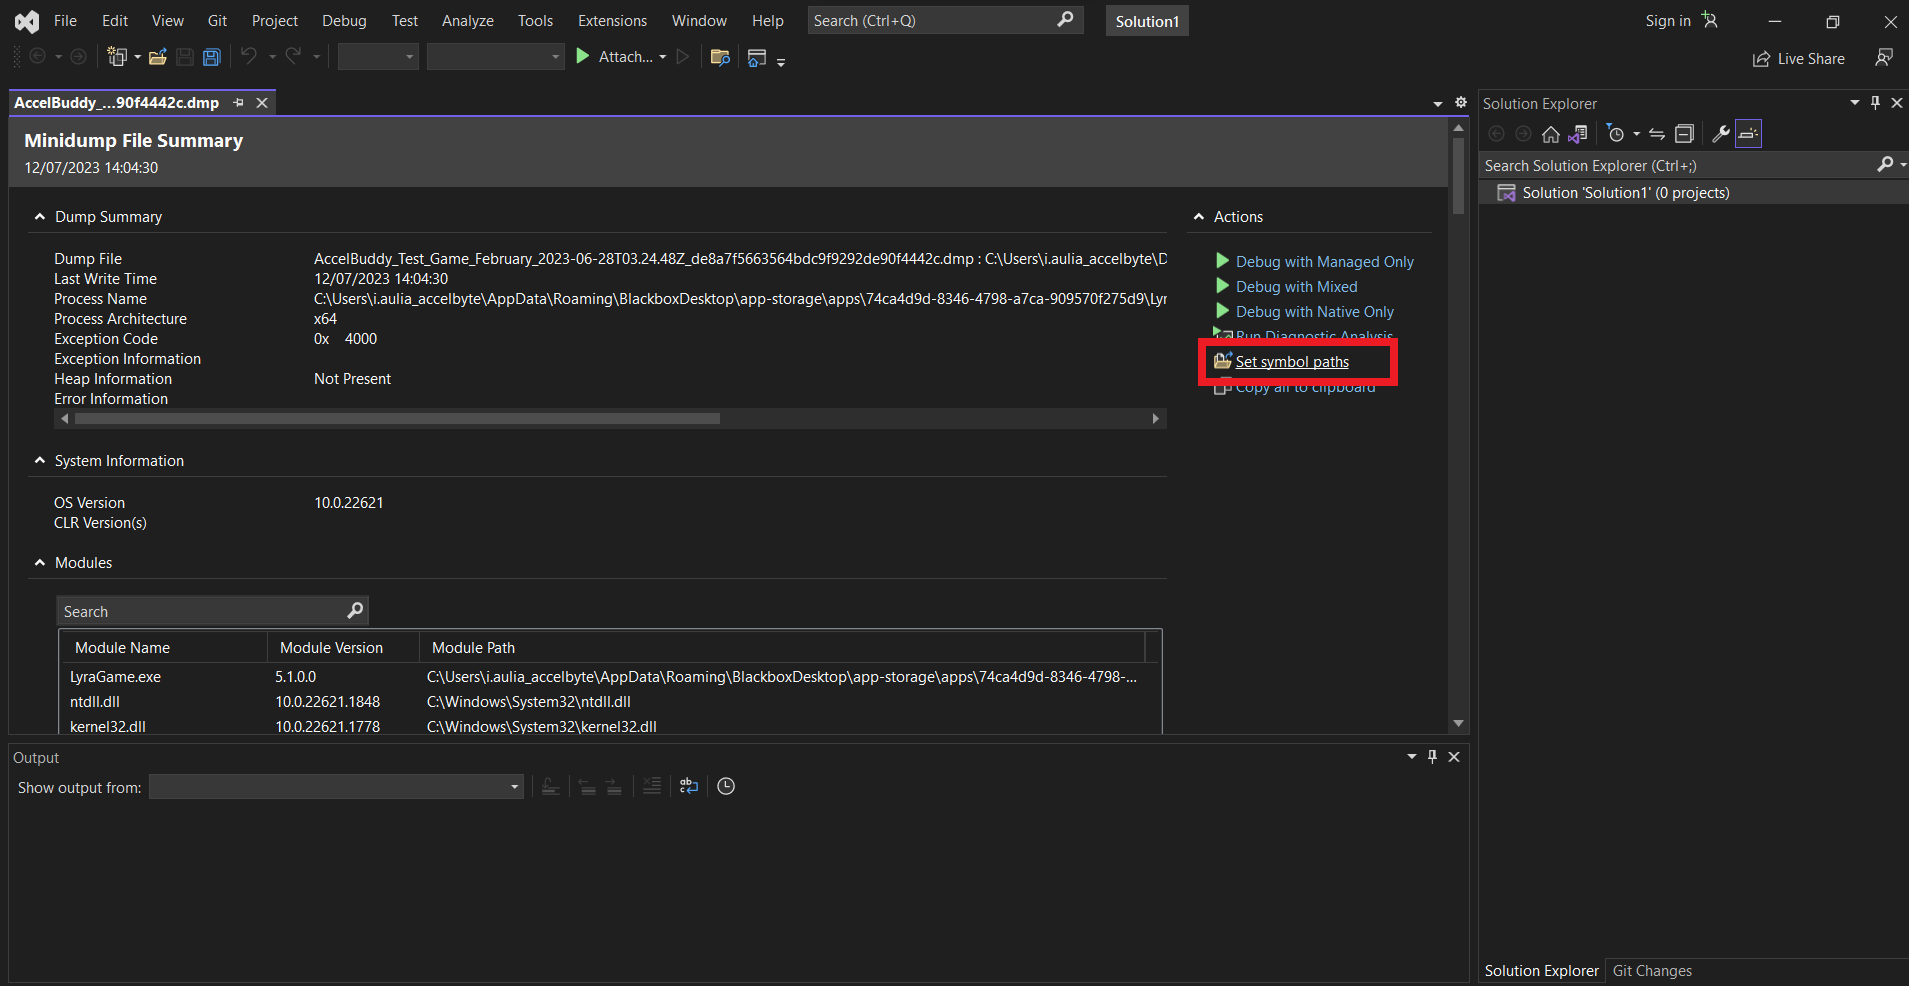Open the document tab list dropdown arrow

pyautogui.click(x=1438, y=104)
